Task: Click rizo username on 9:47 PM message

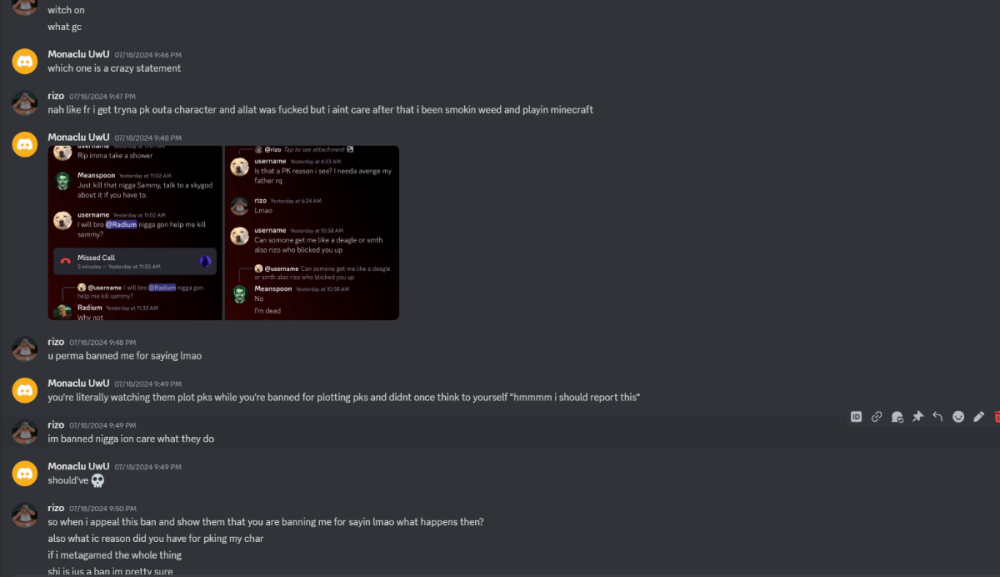Action: (x=56, y=95)
